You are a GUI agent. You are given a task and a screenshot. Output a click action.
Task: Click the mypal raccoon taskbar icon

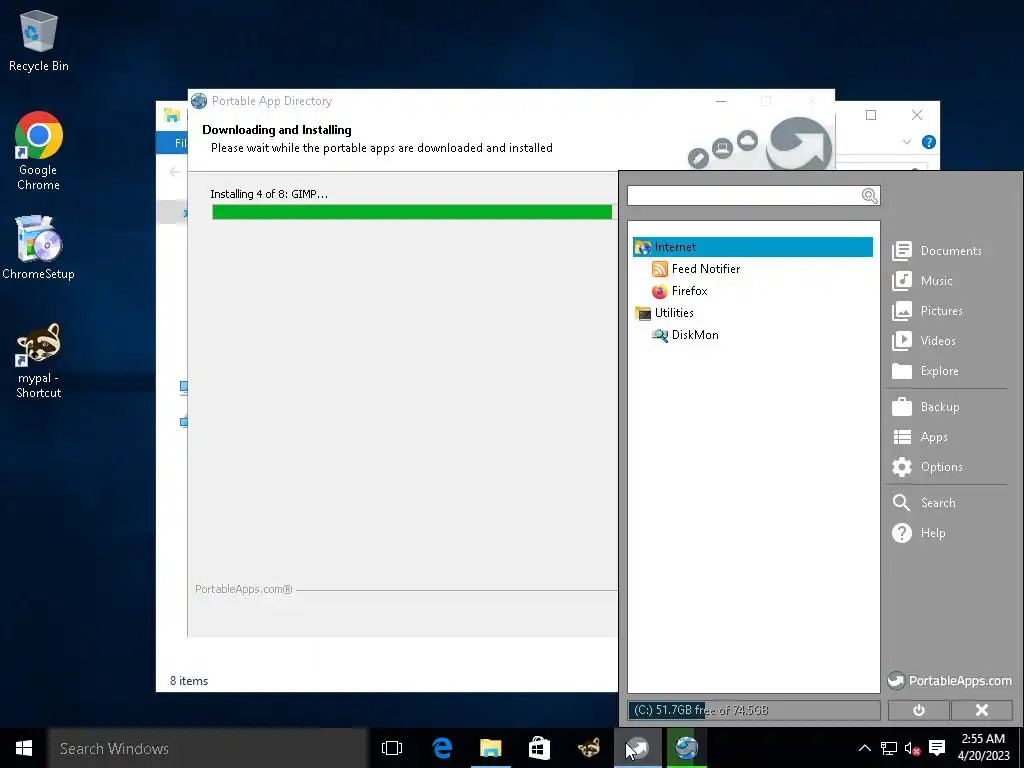point(588,748)
